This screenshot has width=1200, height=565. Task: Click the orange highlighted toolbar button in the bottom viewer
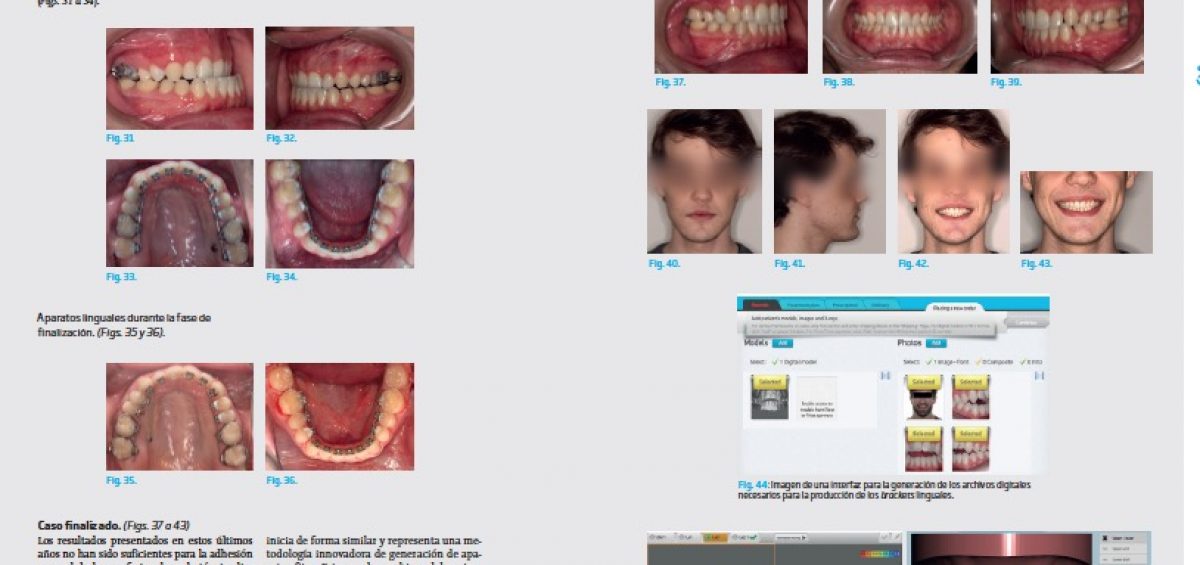point(715,538)
